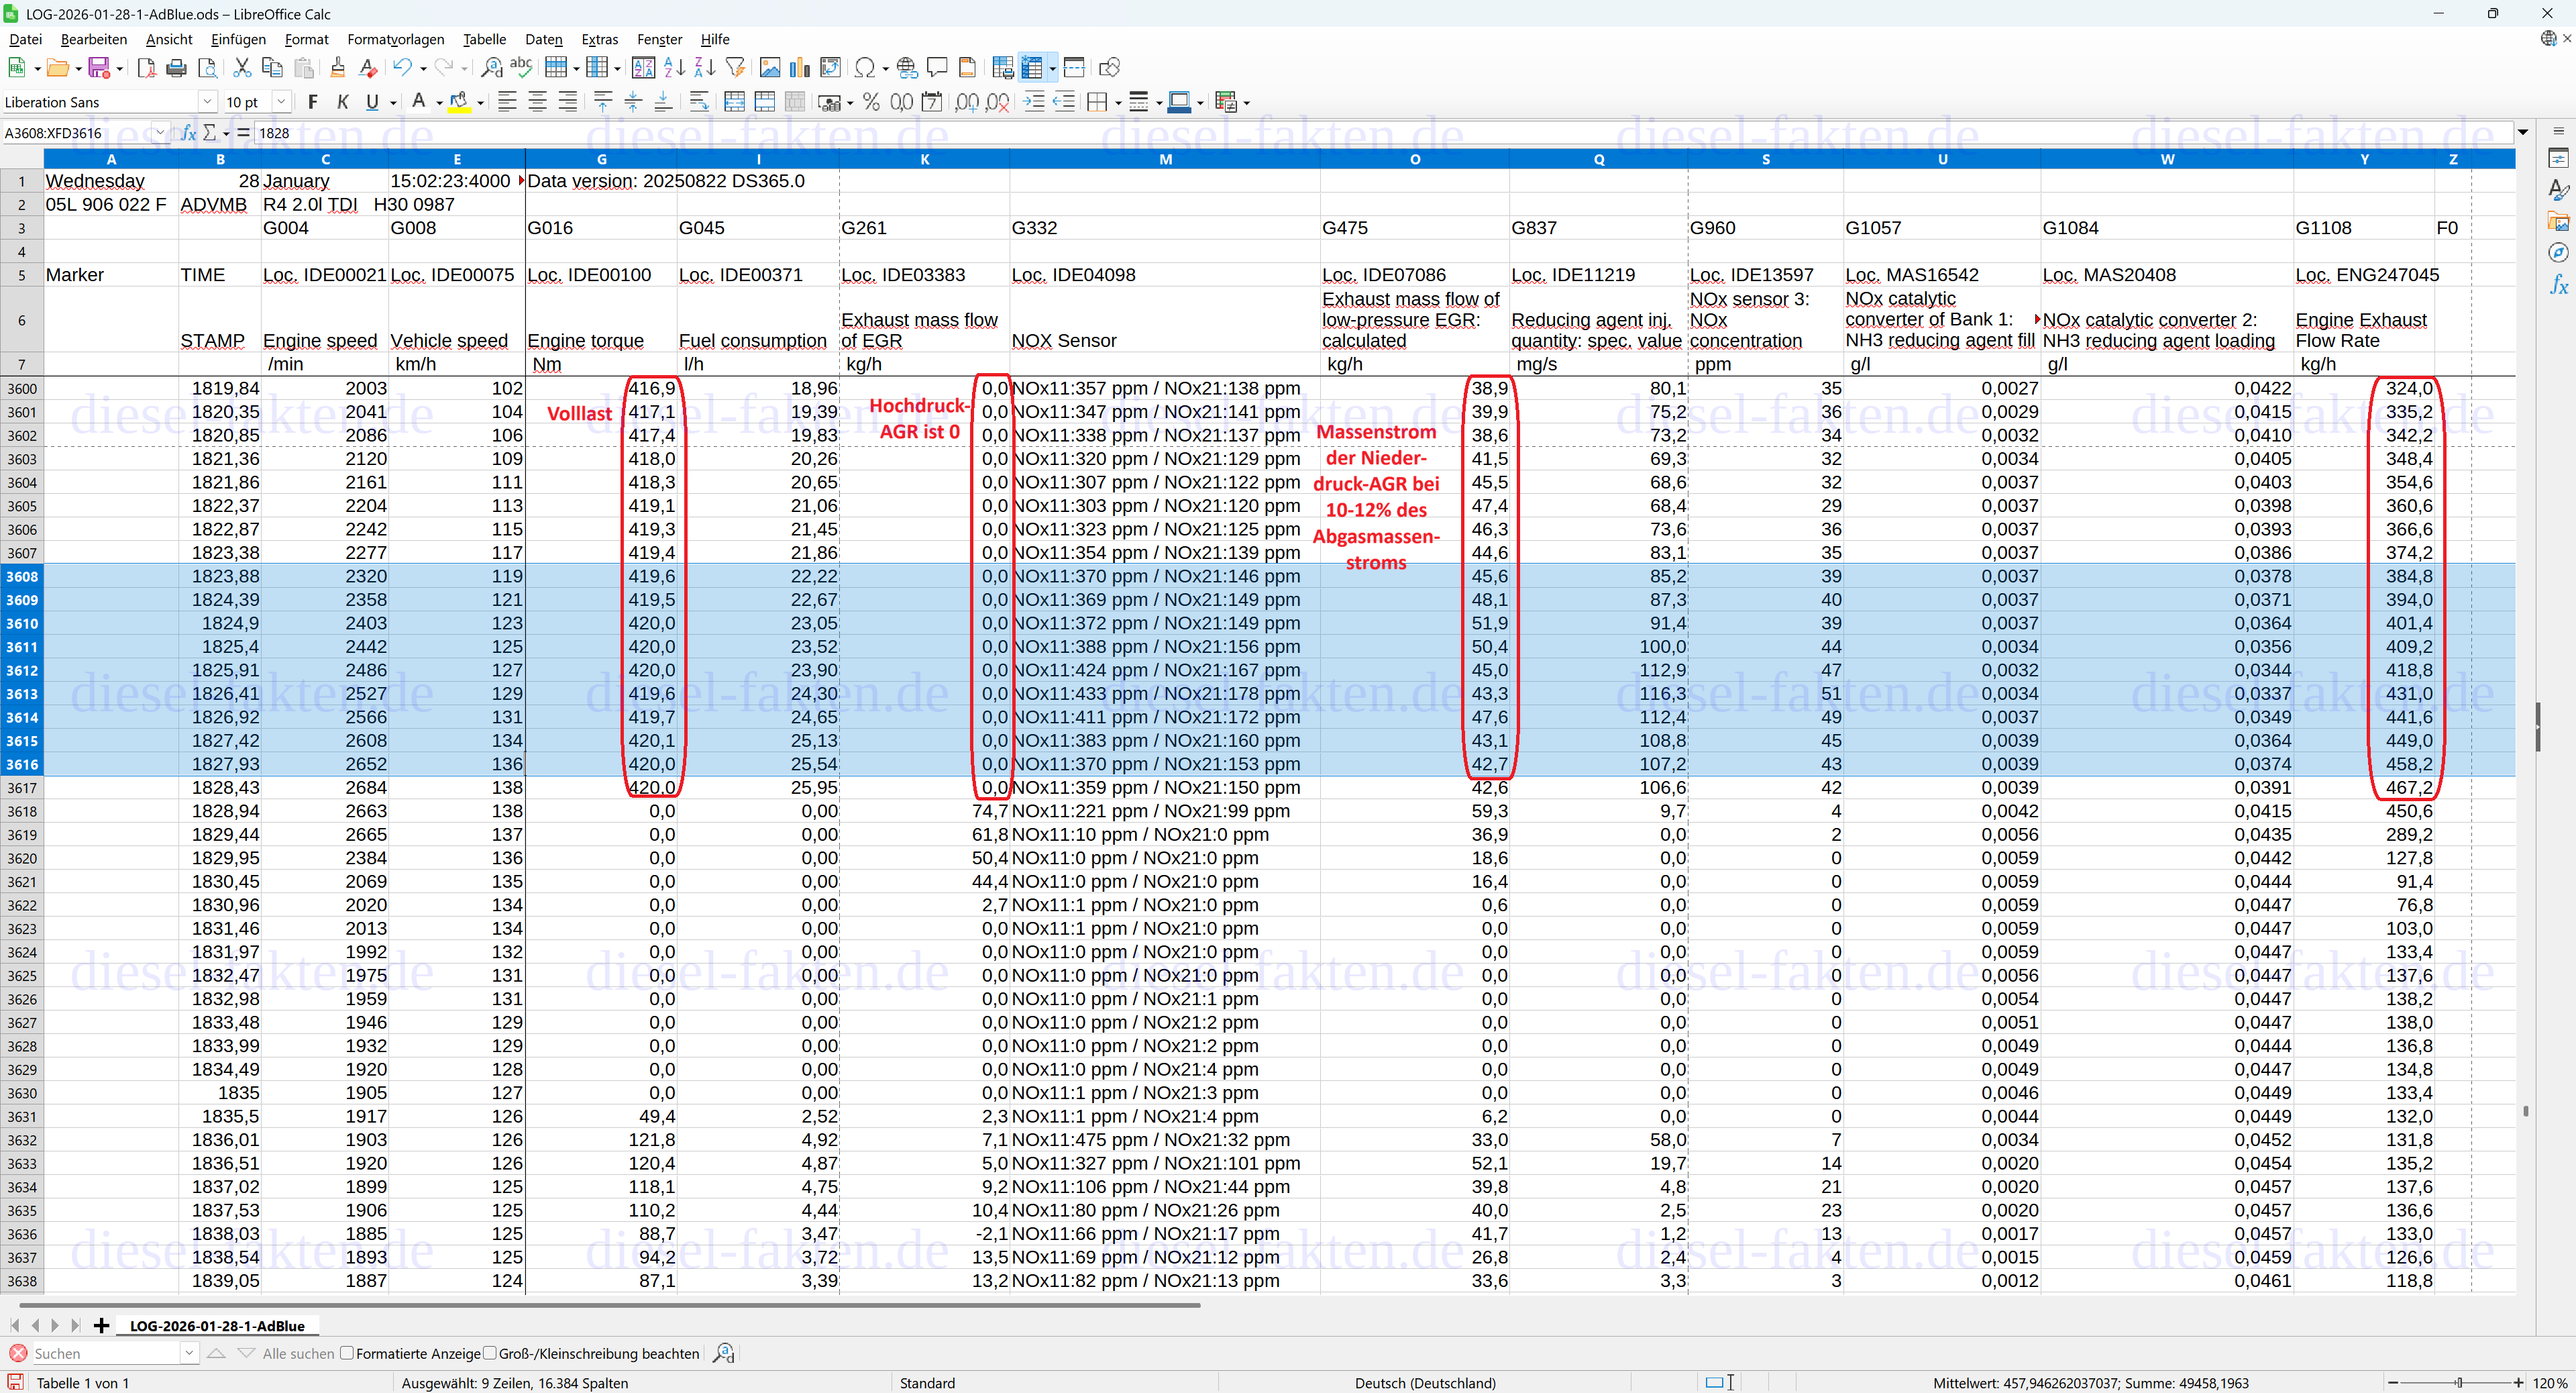Open the font name dropdown for Liberation Sans
The image size is (2576, 1393).
207,102
